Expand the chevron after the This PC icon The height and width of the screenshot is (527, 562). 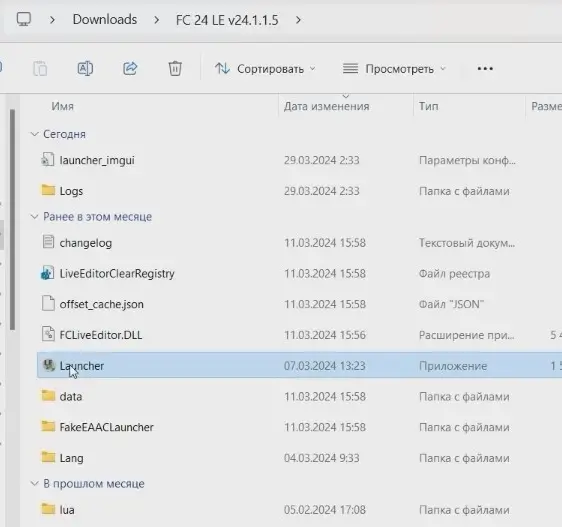tap(52, 20)
